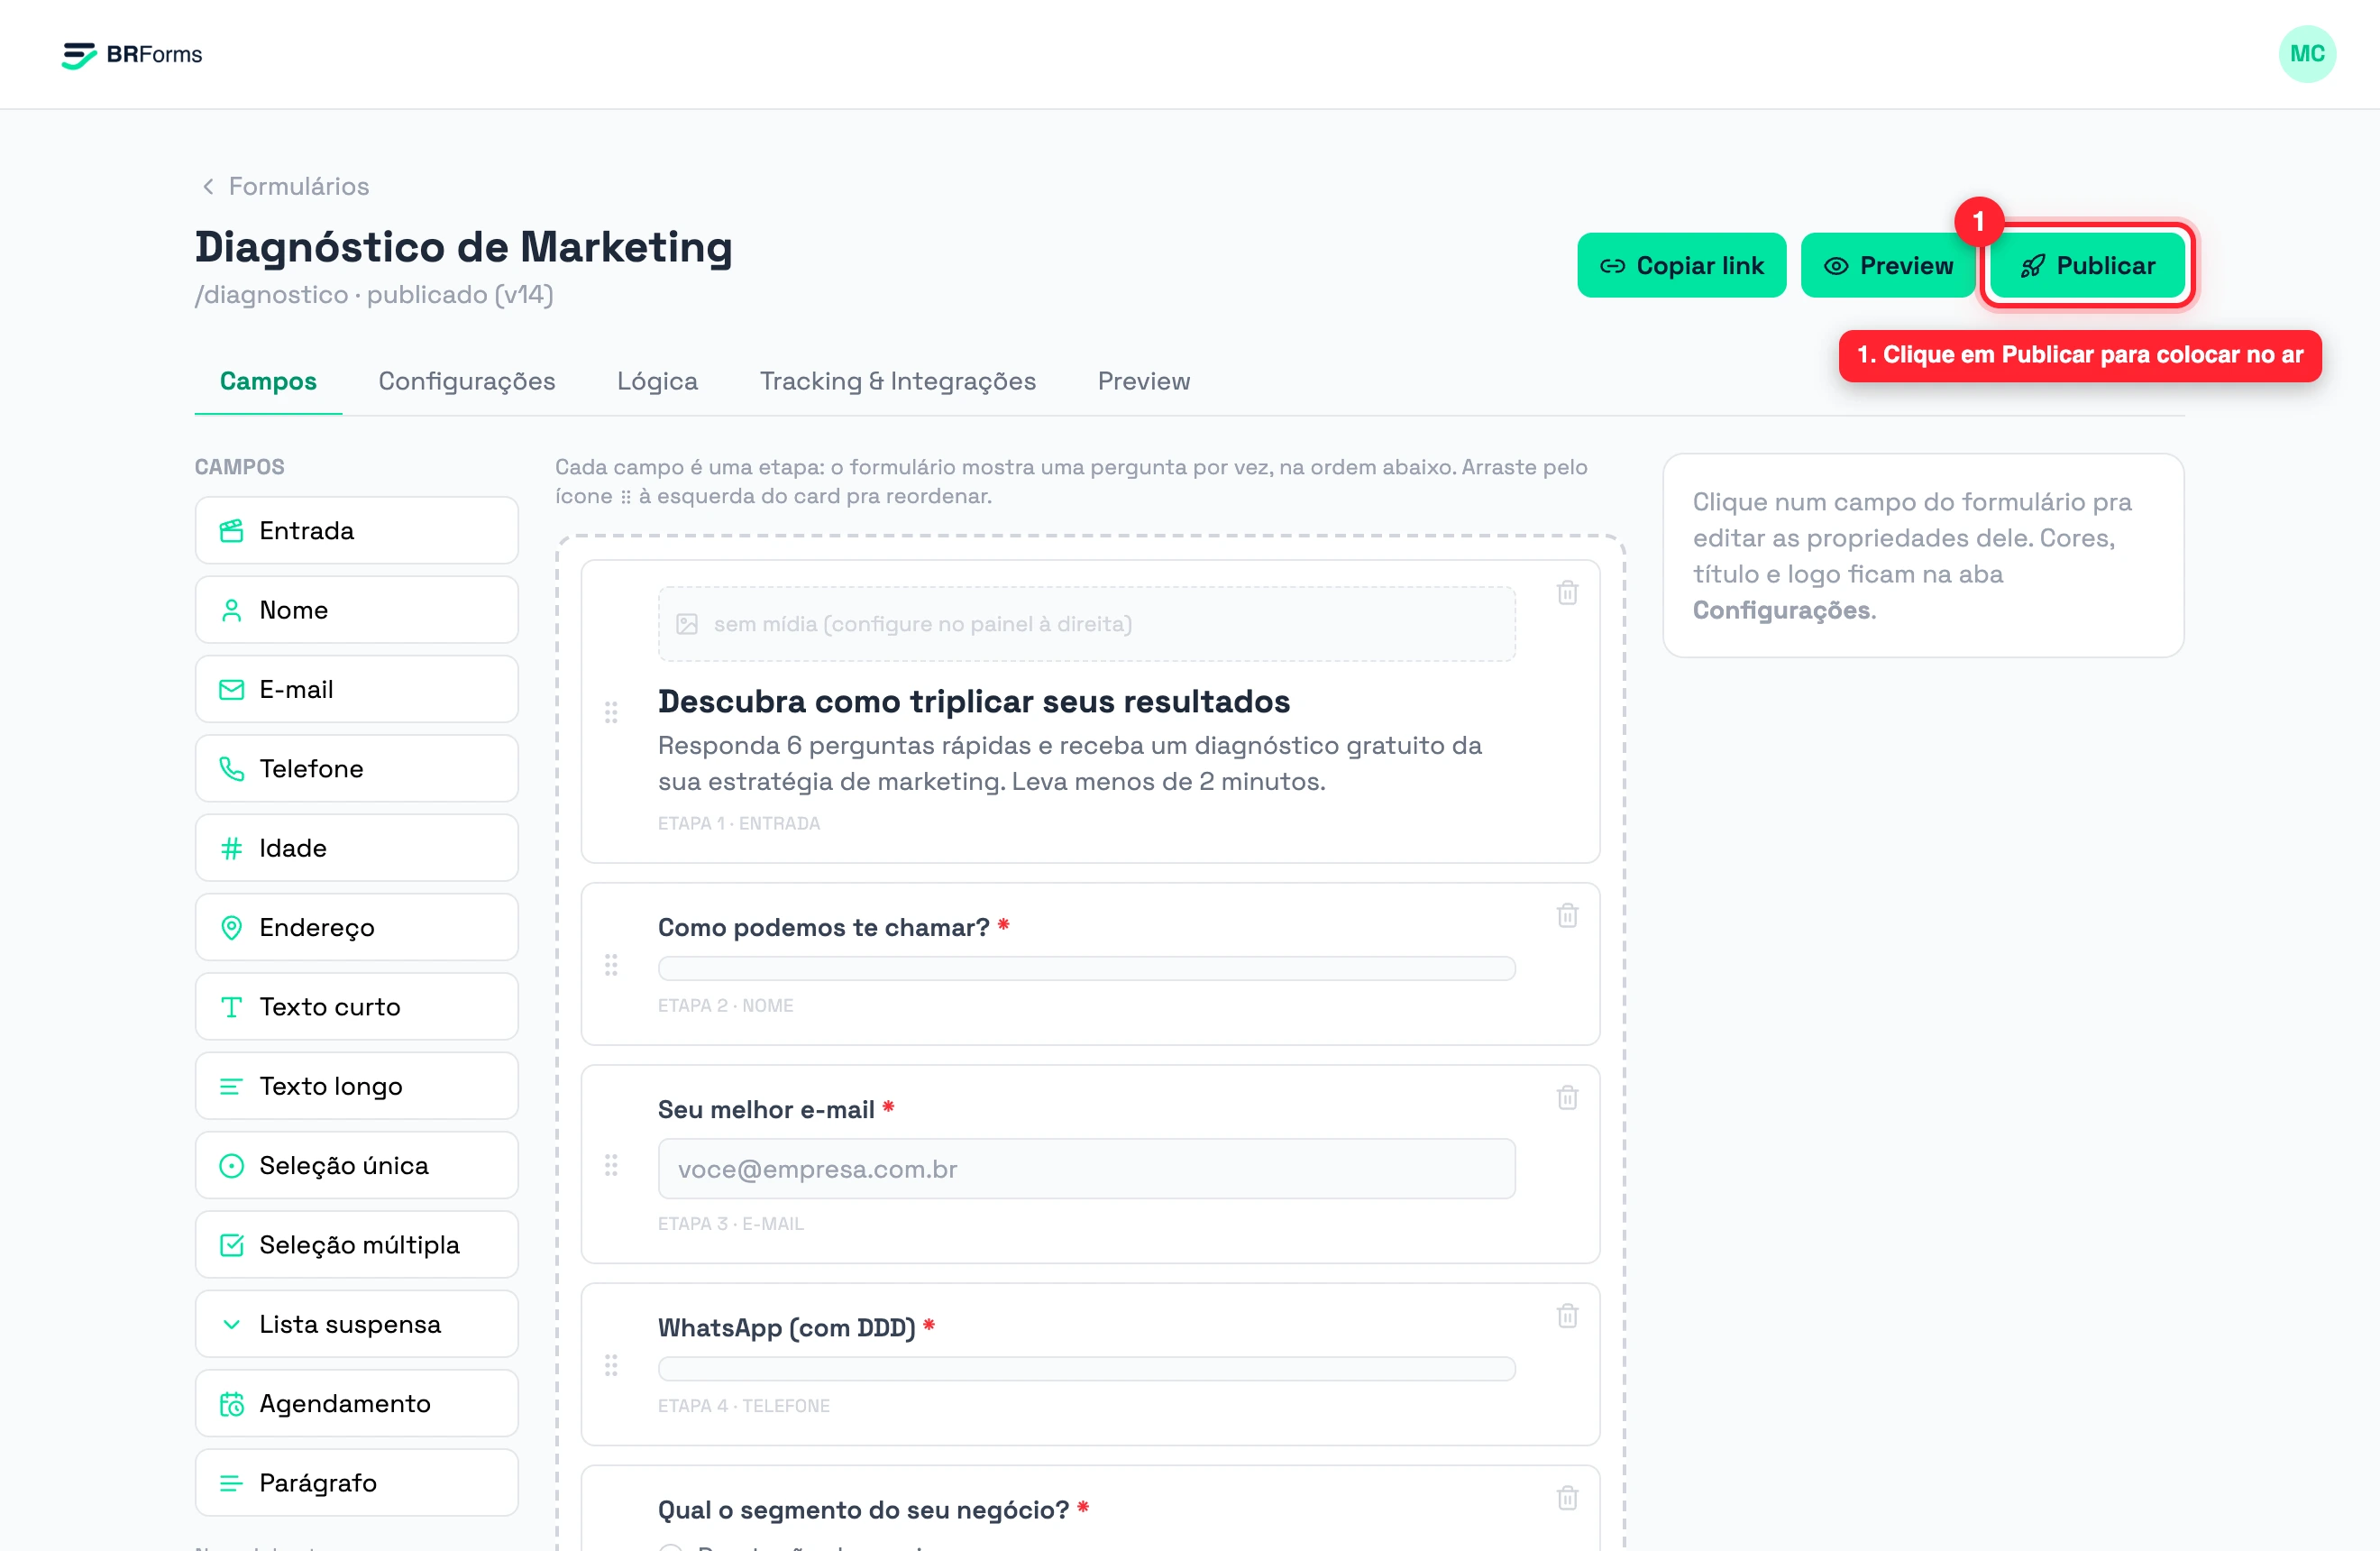
Task: Open the Tracking & Integrações tab
Action: 897,381
